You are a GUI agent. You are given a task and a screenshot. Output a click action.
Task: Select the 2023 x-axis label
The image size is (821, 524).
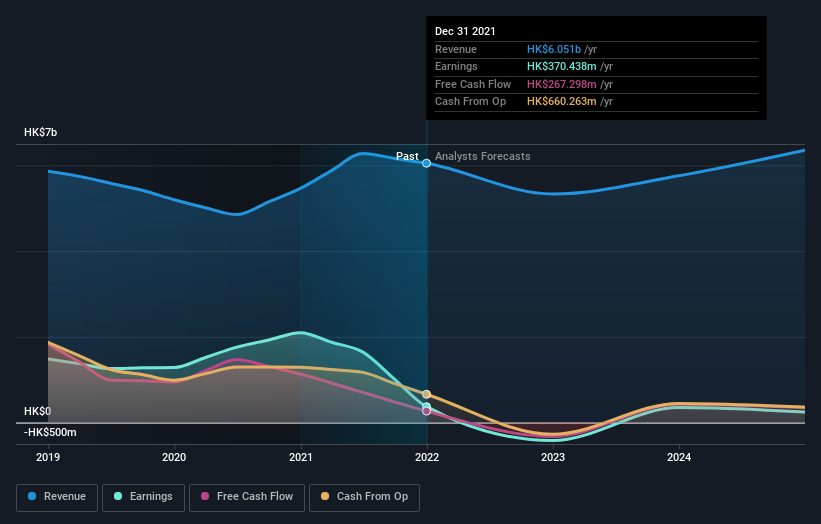click(x=553, y=458)
